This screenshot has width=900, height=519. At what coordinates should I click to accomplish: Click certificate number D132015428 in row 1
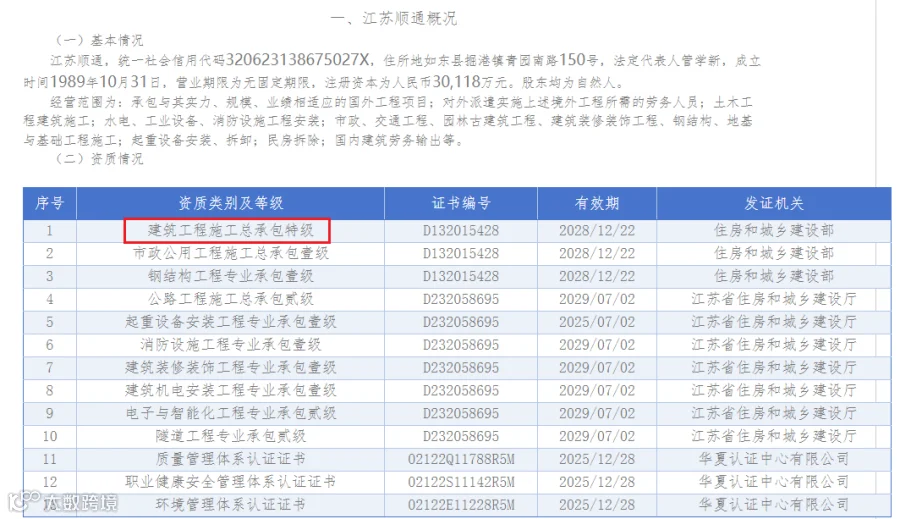[x=461, y=231]
